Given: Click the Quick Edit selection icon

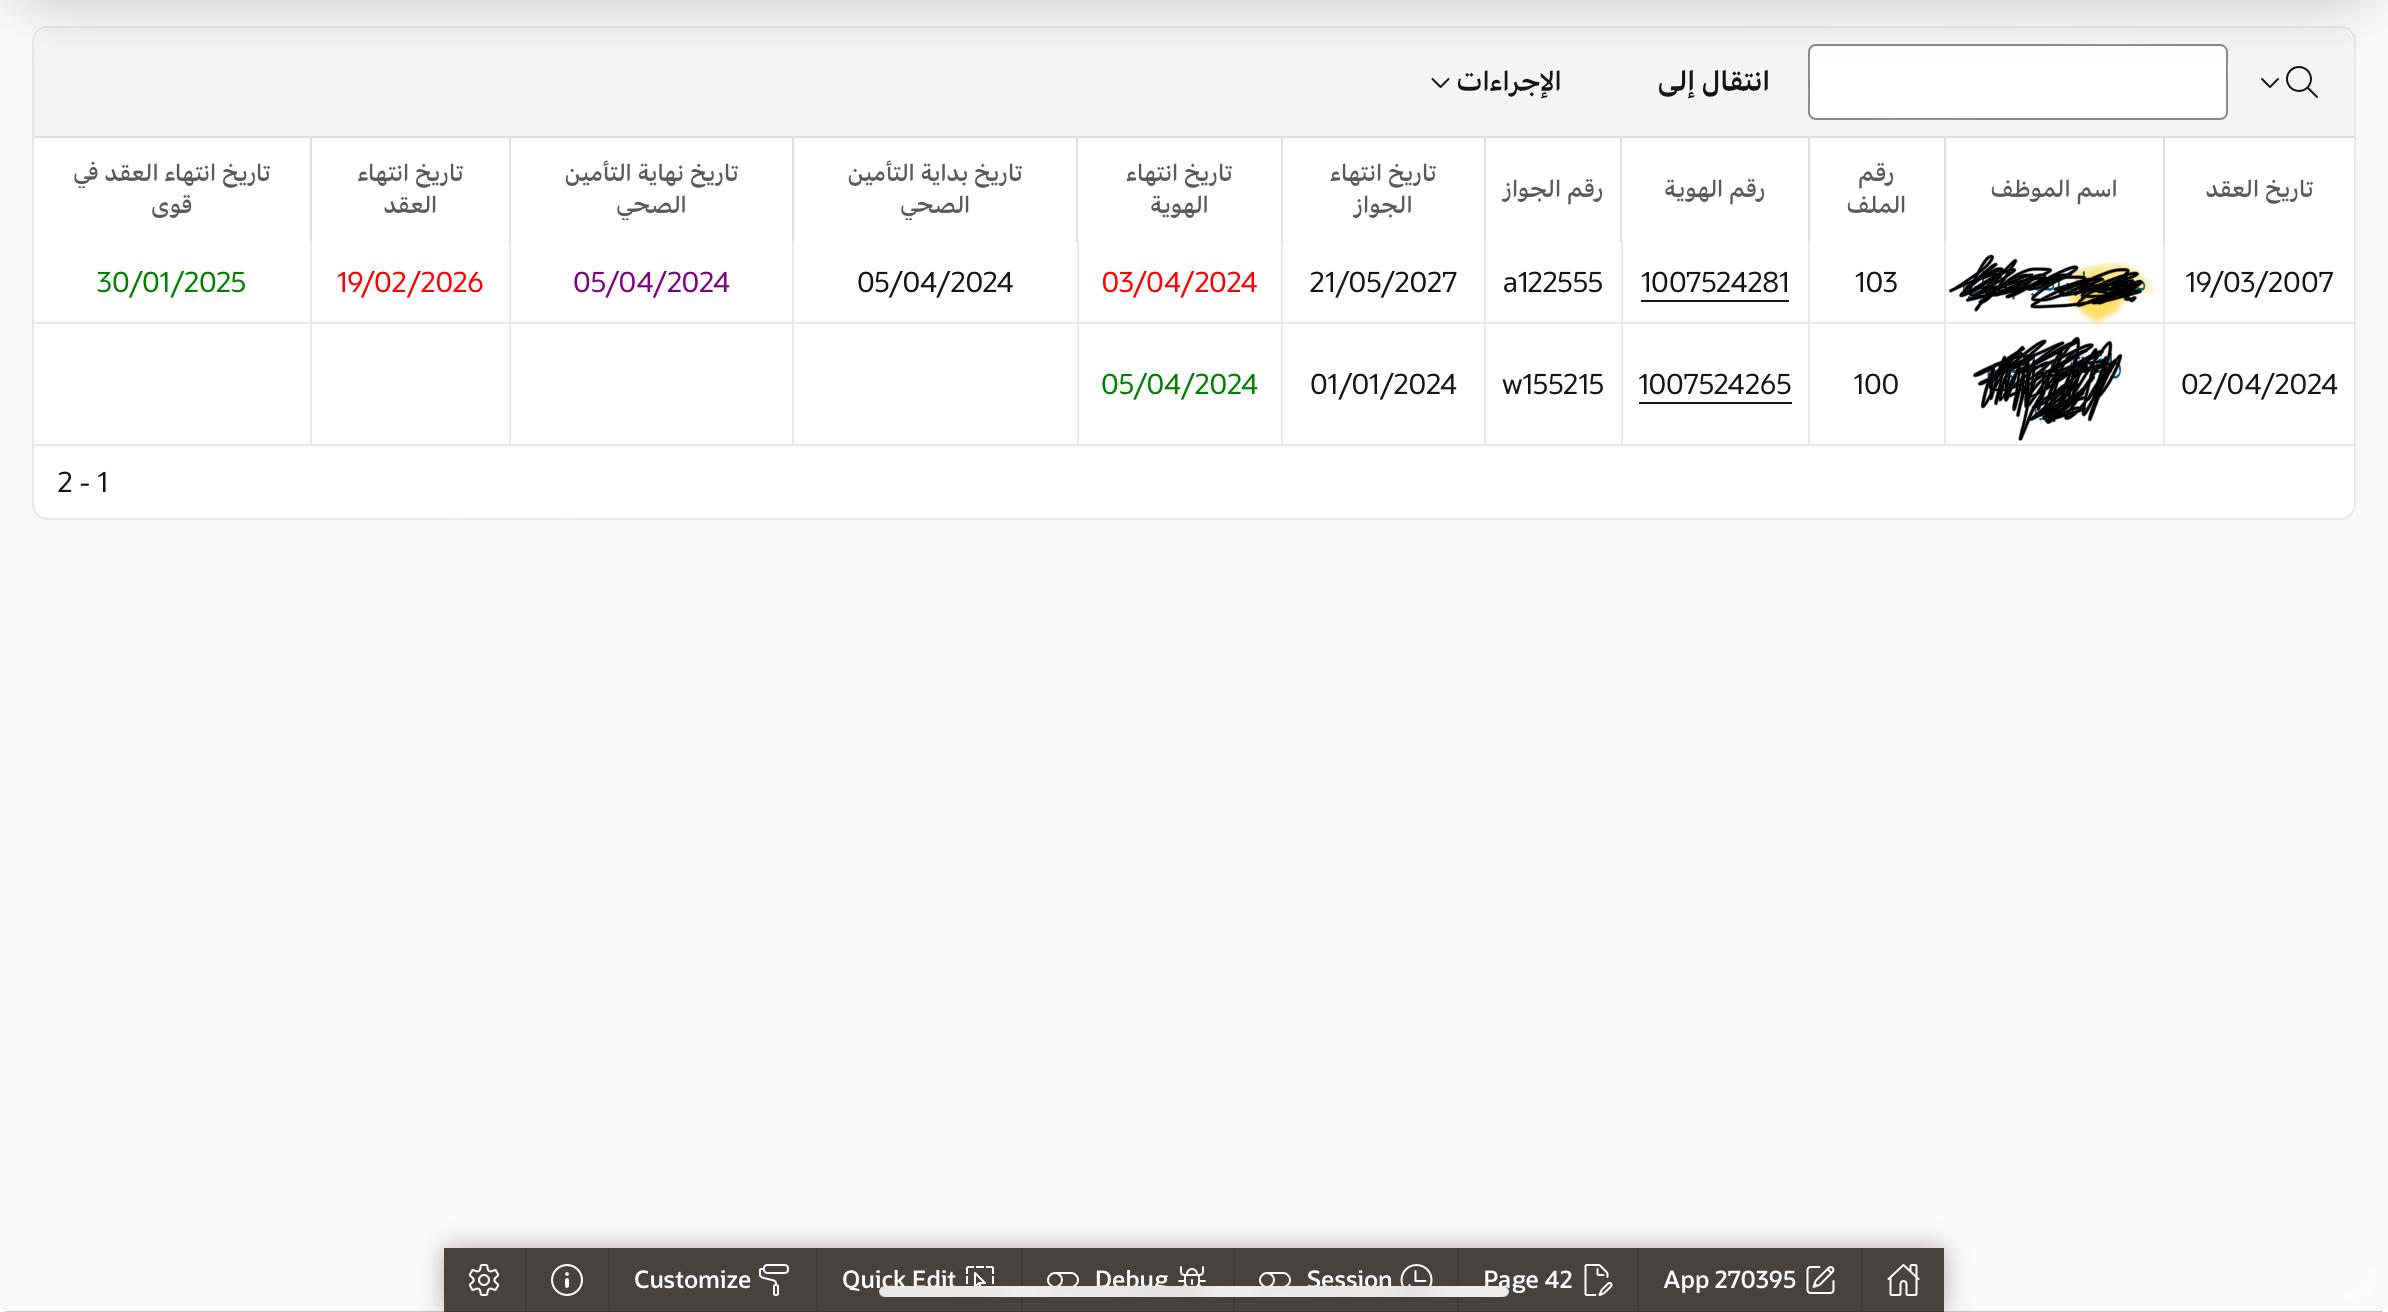Looking at the screenshot, I should point(981,1278).
